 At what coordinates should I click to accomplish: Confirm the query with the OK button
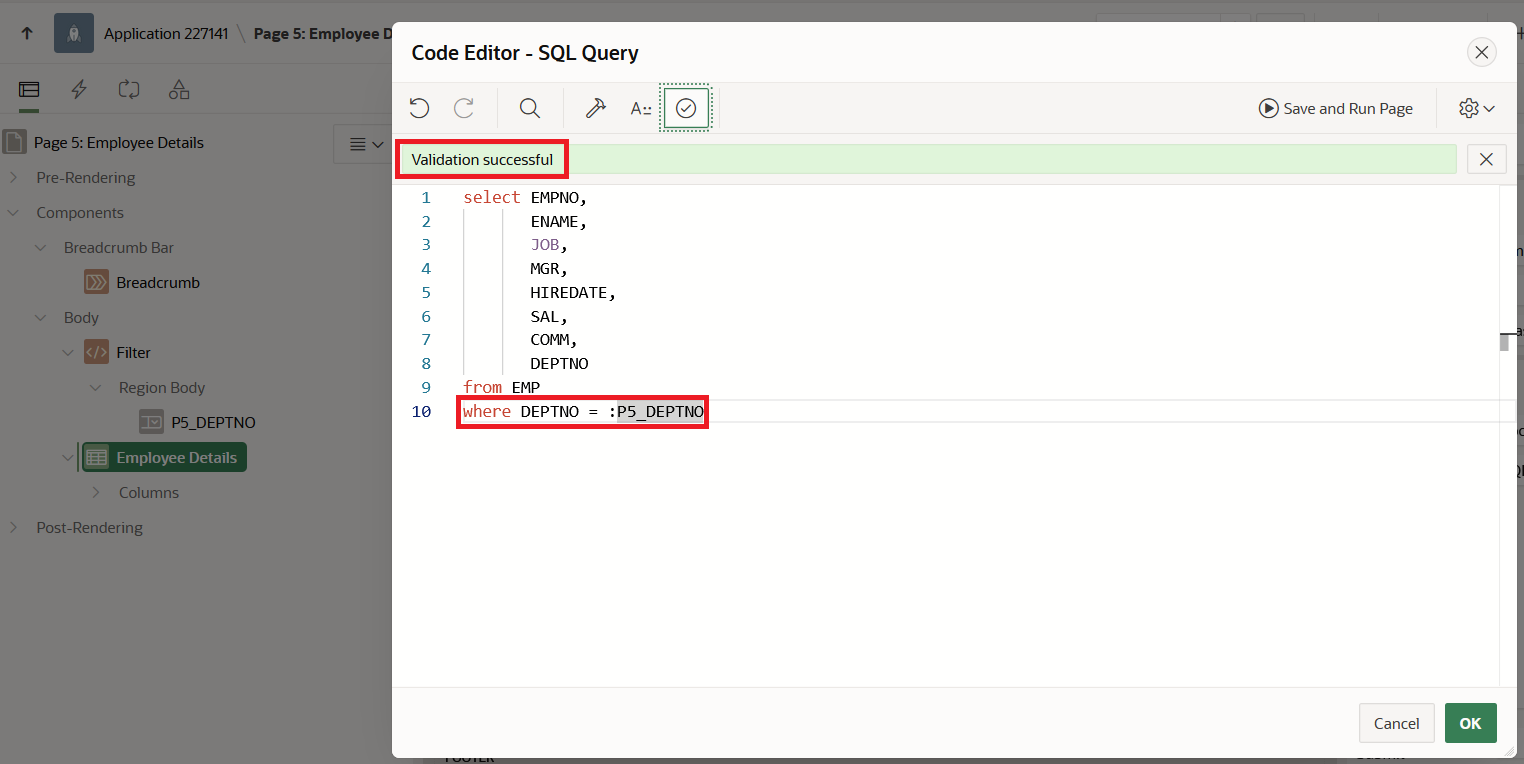1470,722
